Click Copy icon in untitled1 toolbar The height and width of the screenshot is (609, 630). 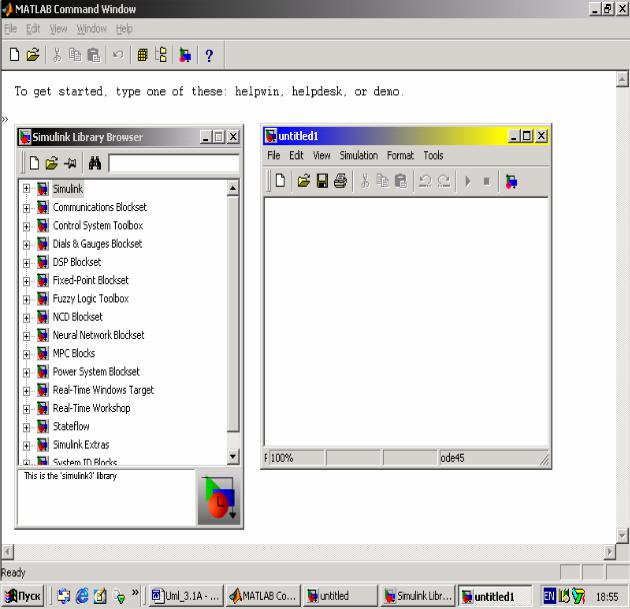click(382, 181)
